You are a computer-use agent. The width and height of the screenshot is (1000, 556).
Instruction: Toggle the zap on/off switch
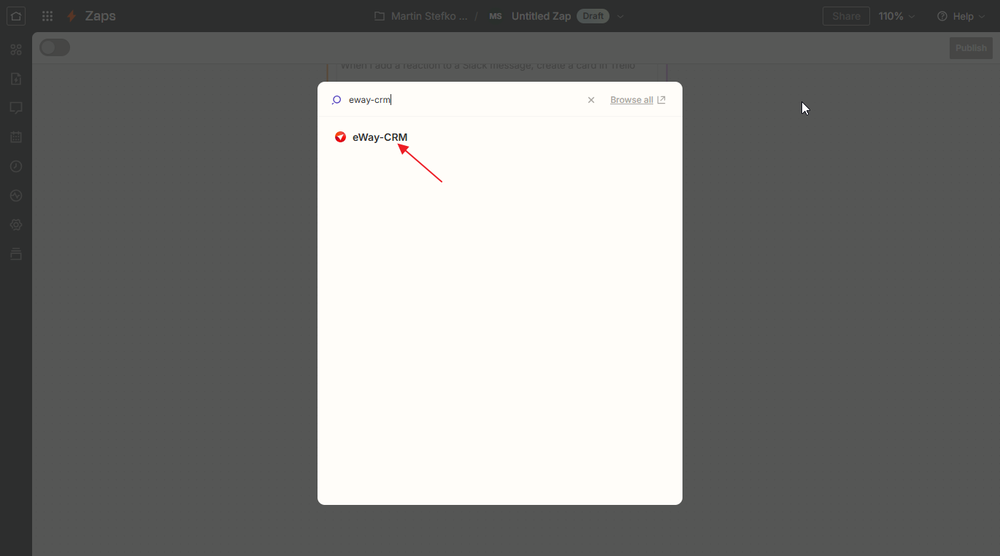[55, 47]
